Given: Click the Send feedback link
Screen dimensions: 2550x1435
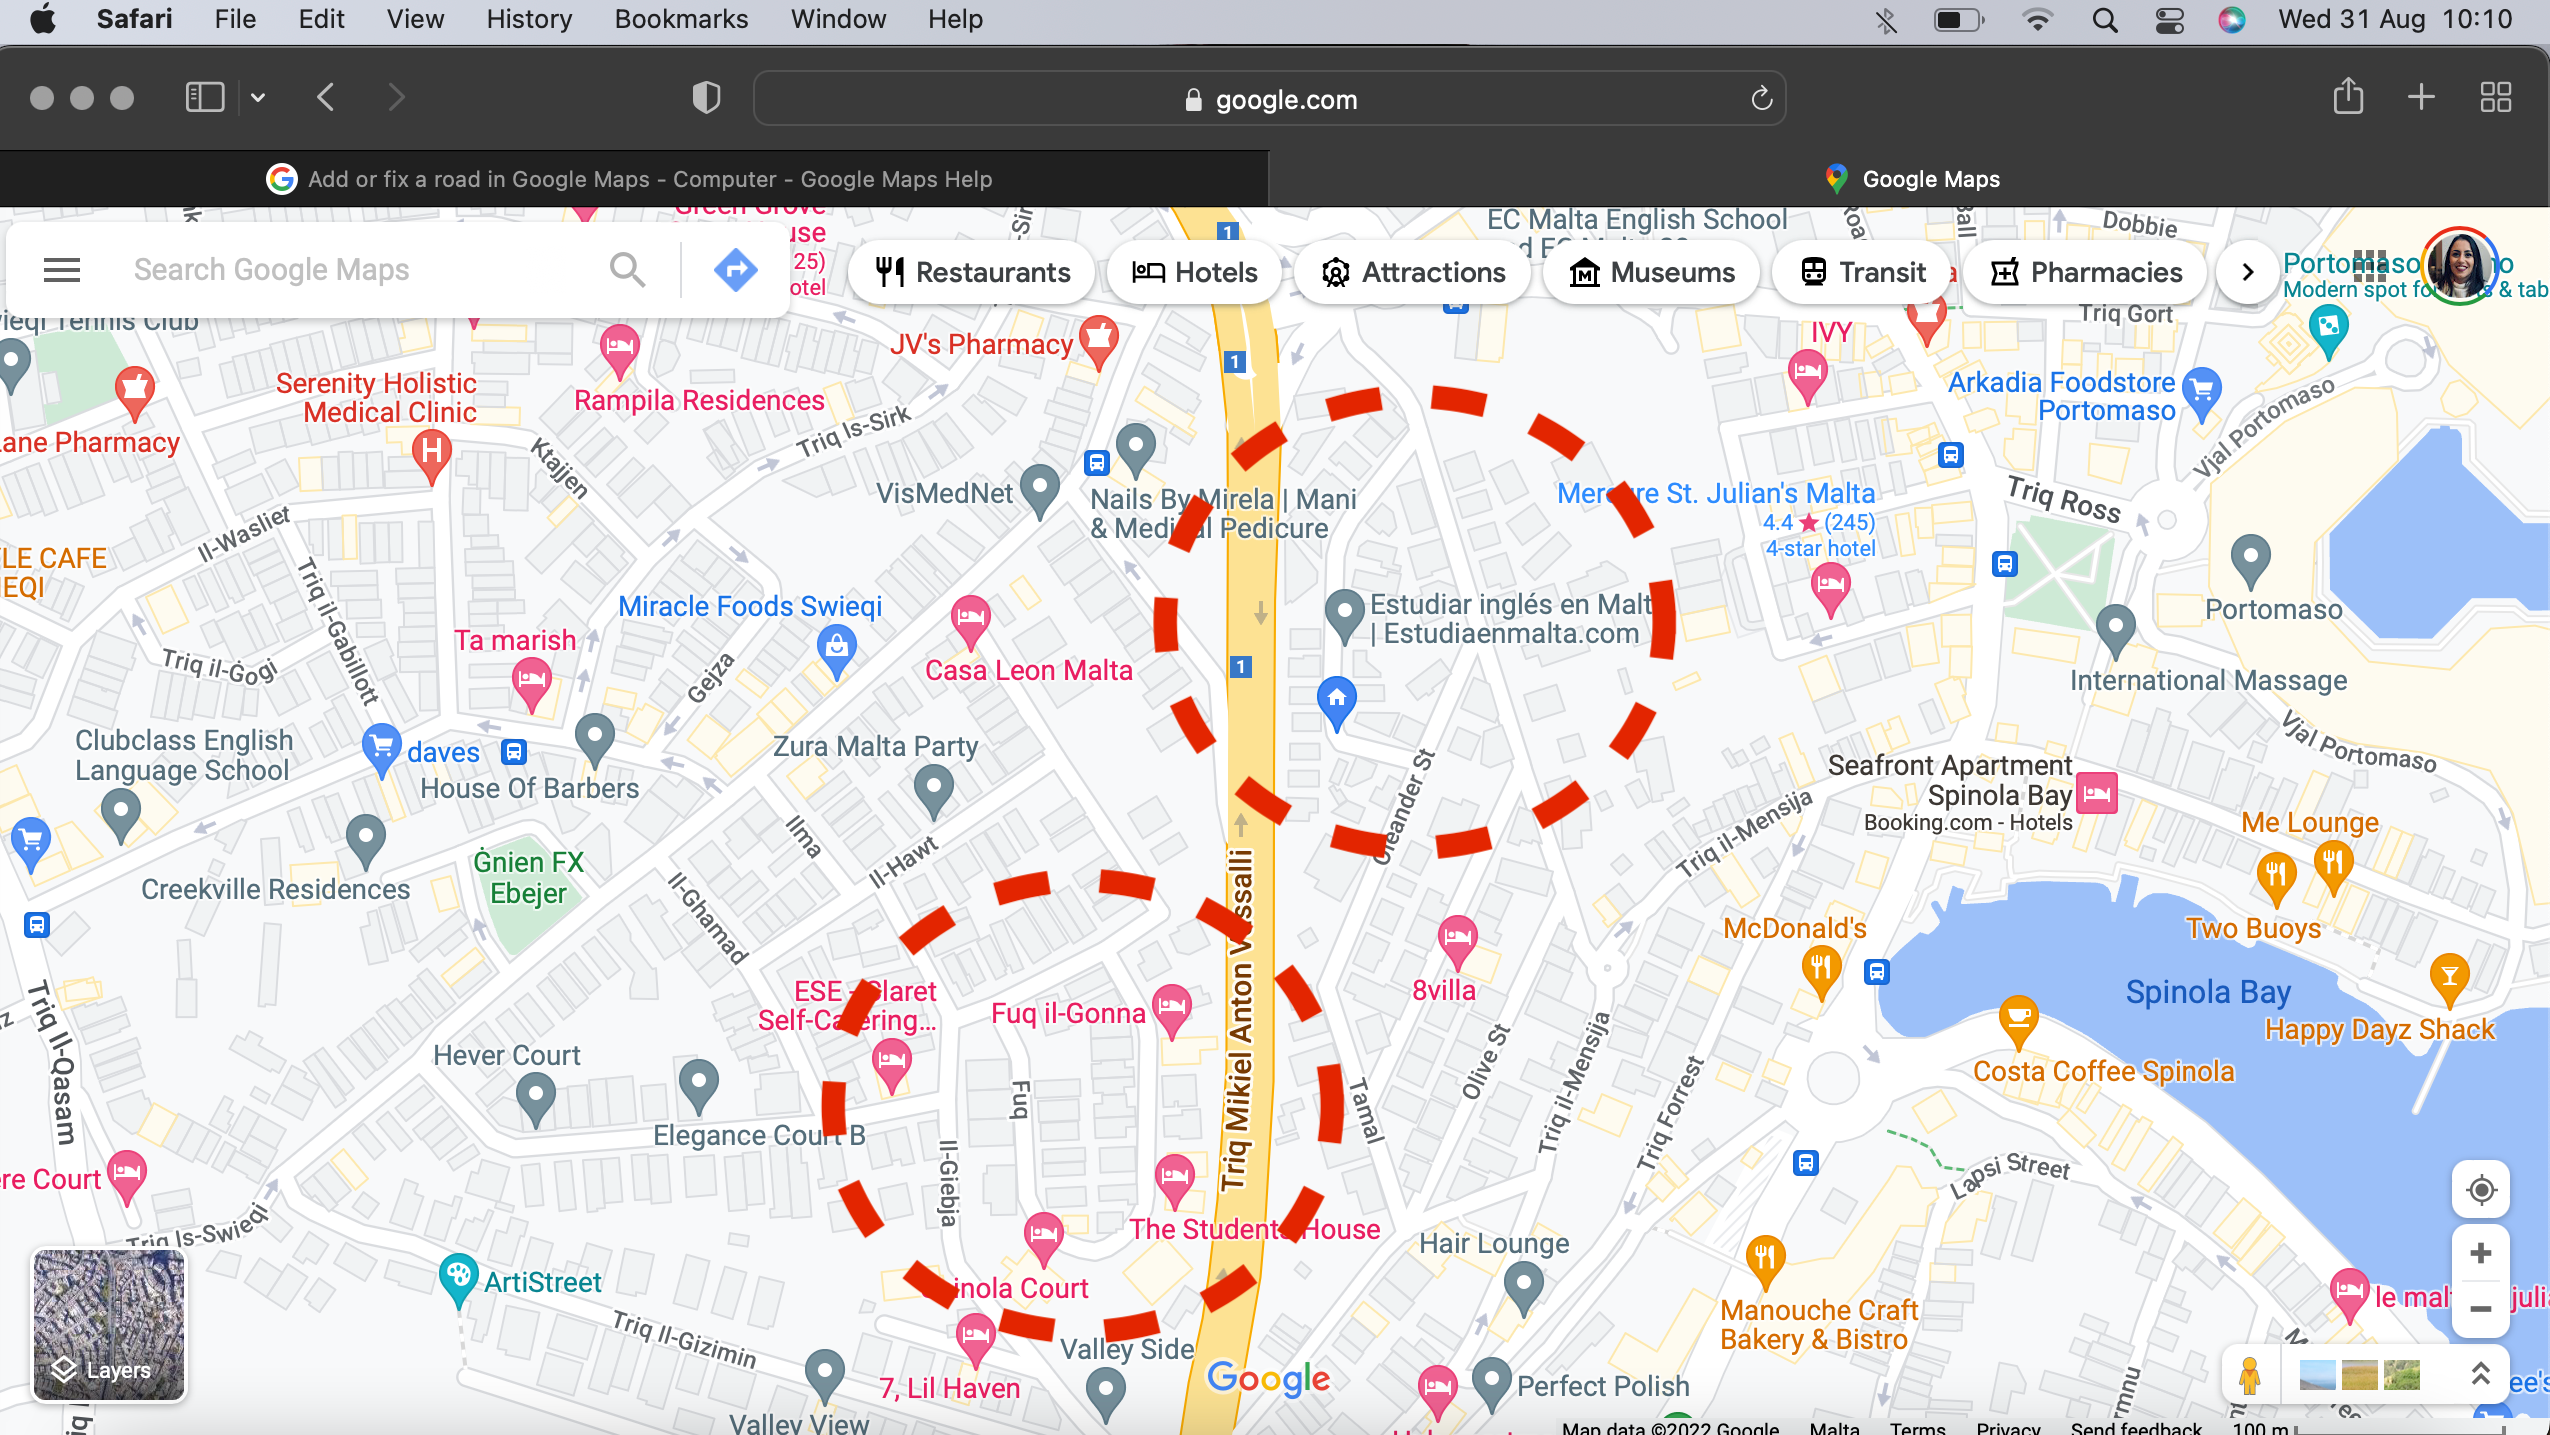Looking at the screenshot, I should pyautogui.click(x=2135, y=1428).
